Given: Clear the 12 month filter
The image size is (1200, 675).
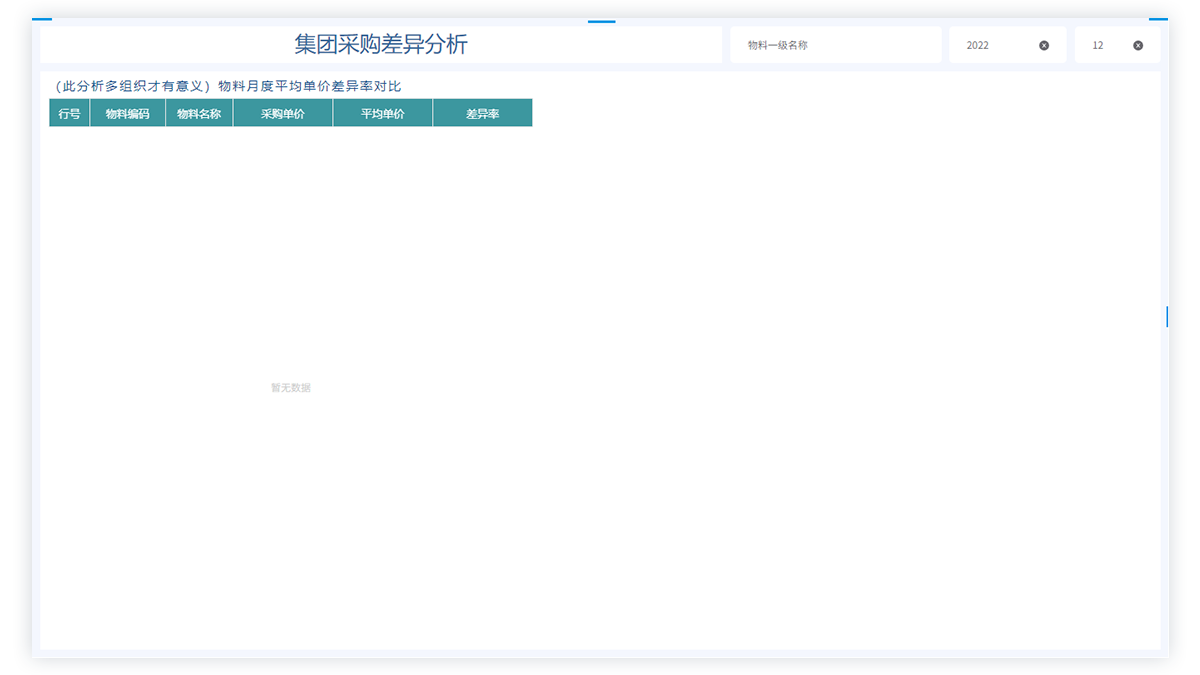Looking at the screenshot, I should coord(1138,45).
